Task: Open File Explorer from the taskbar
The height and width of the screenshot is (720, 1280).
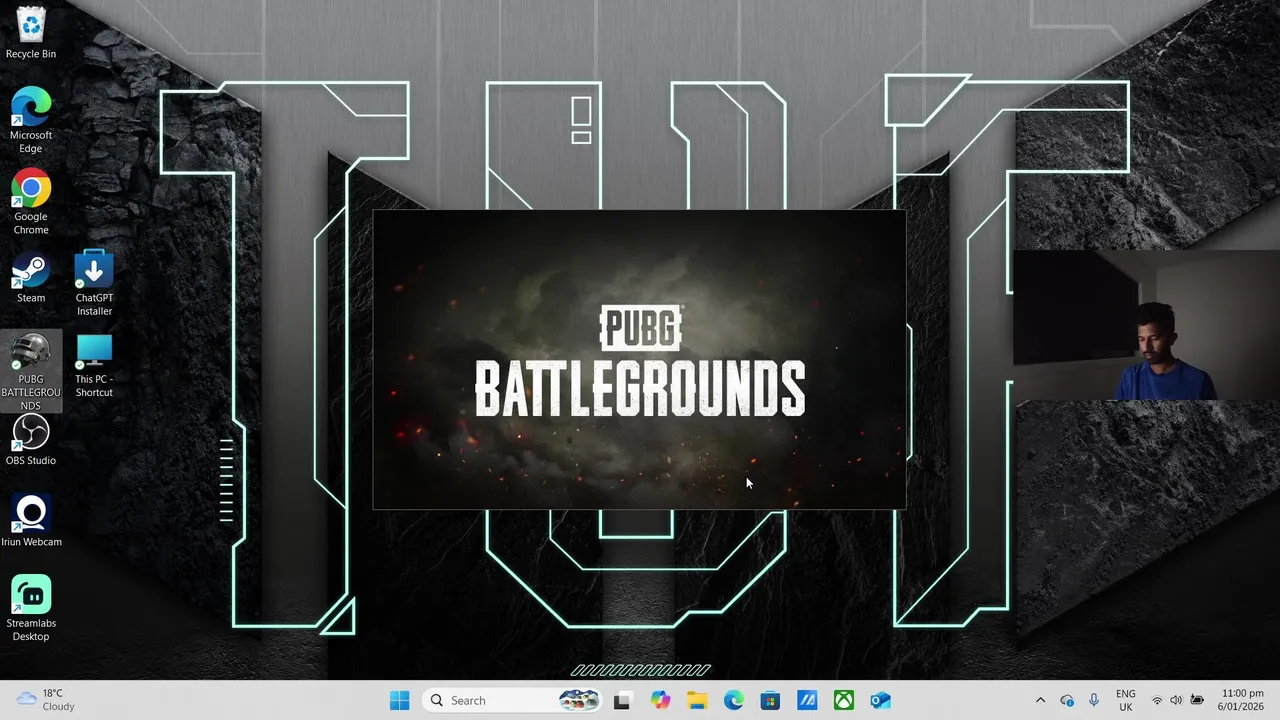Action: pyautogui.click(x=697, y=700)
